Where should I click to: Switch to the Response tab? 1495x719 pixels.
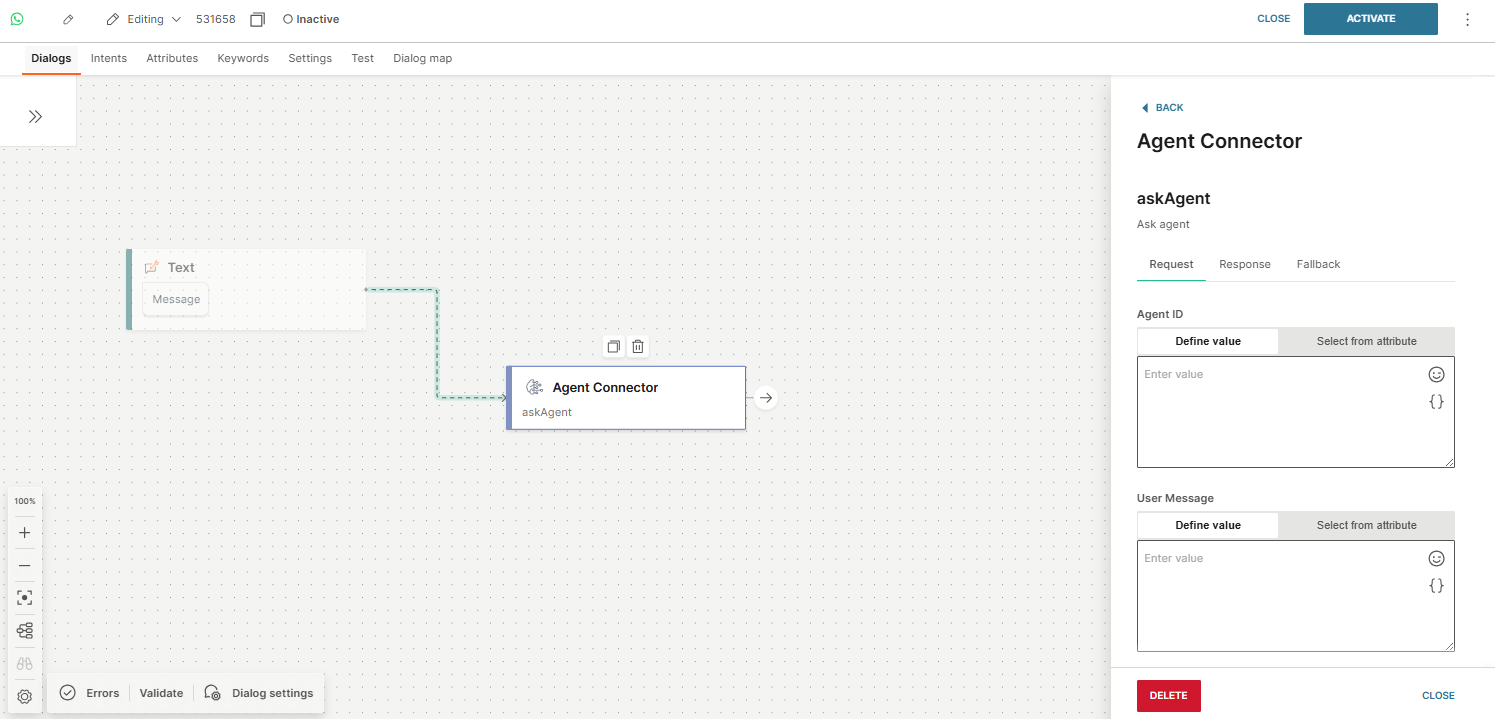1244,264
